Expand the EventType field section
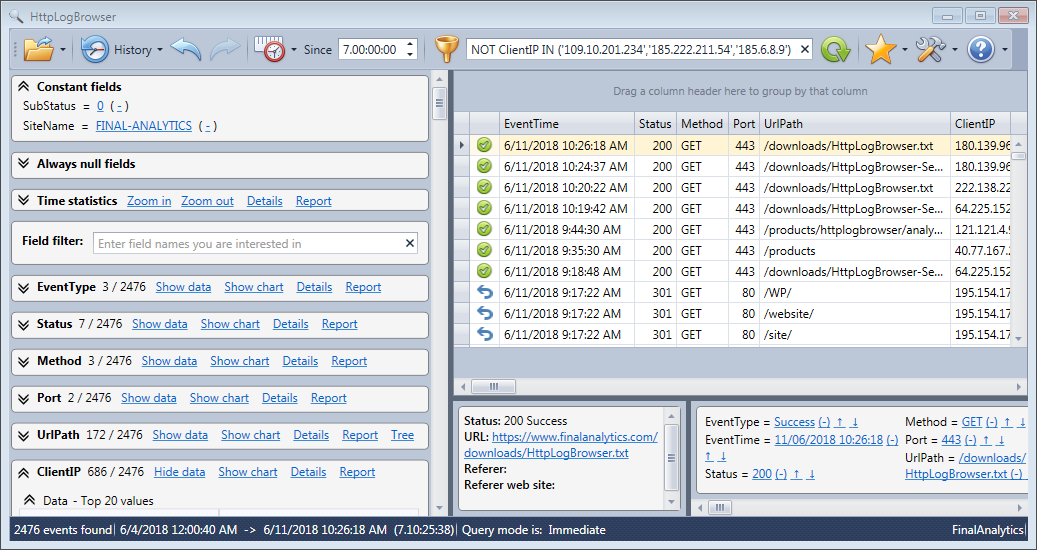This screenshot has width=1037, height=550. 24,287
